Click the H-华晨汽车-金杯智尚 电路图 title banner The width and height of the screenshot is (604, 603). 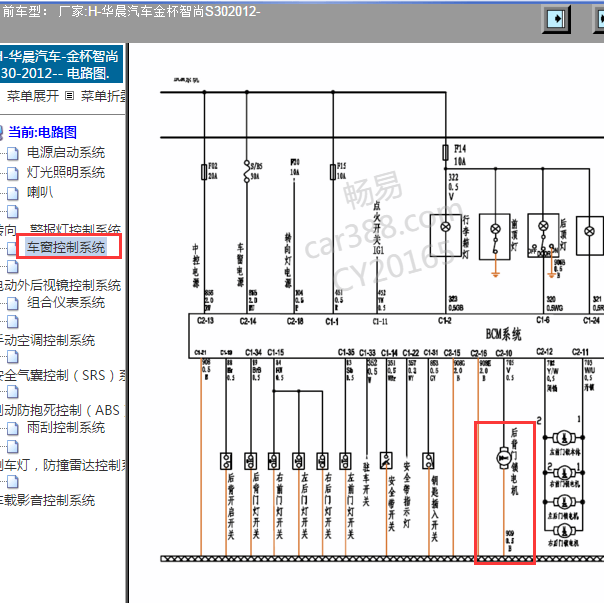[x=61, y=64]
